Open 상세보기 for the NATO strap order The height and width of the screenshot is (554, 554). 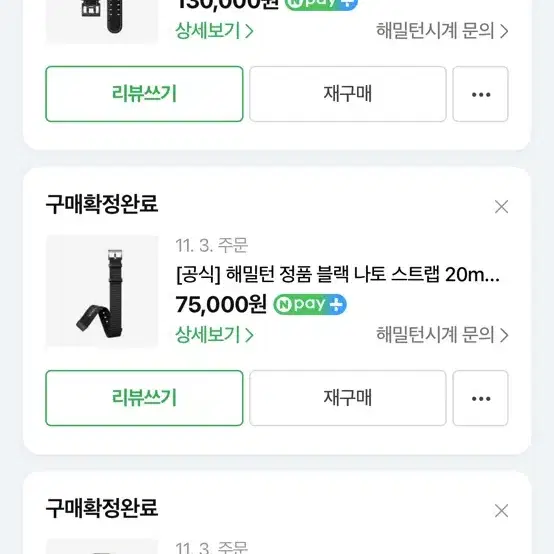point(214,334)
